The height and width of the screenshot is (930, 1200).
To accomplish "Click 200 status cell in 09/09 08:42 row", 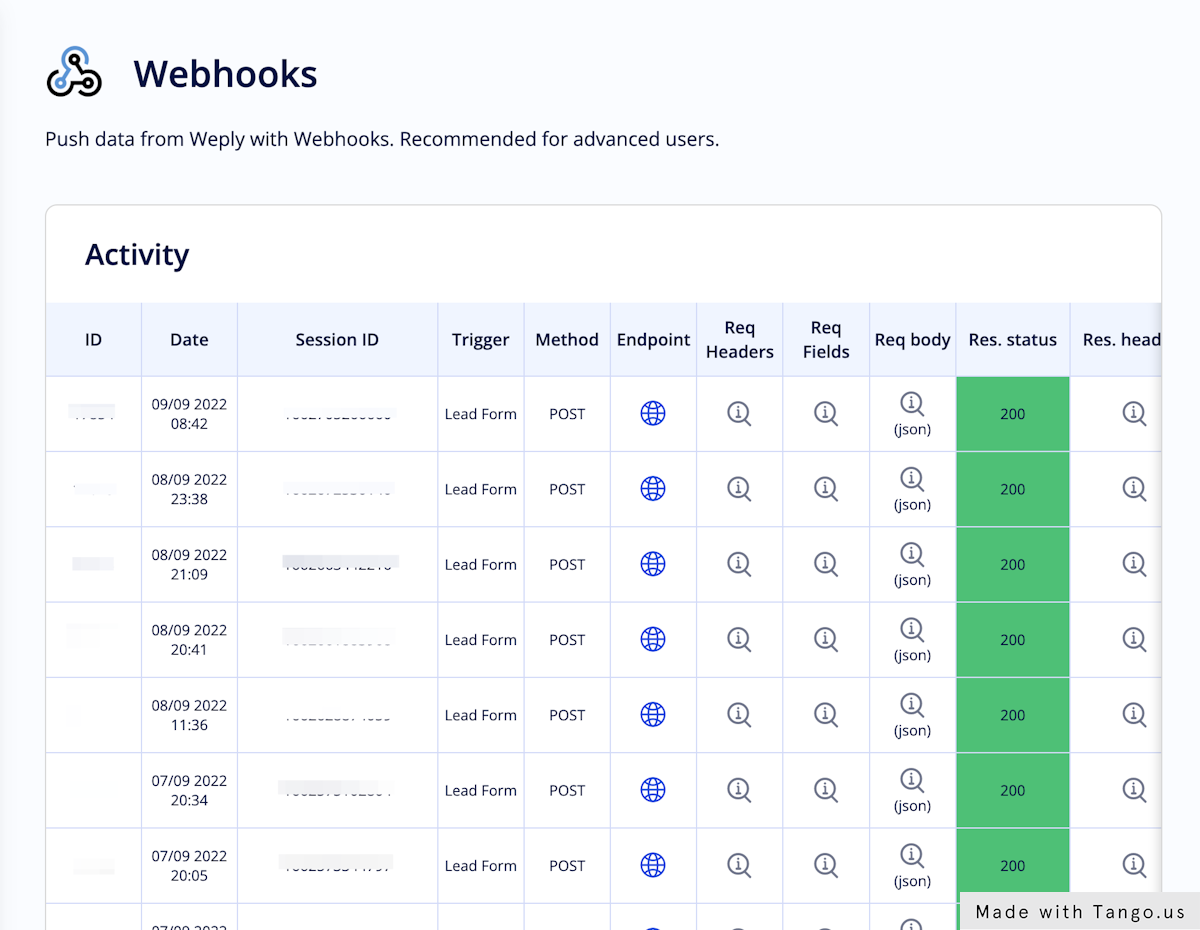I will (1013, 414).
